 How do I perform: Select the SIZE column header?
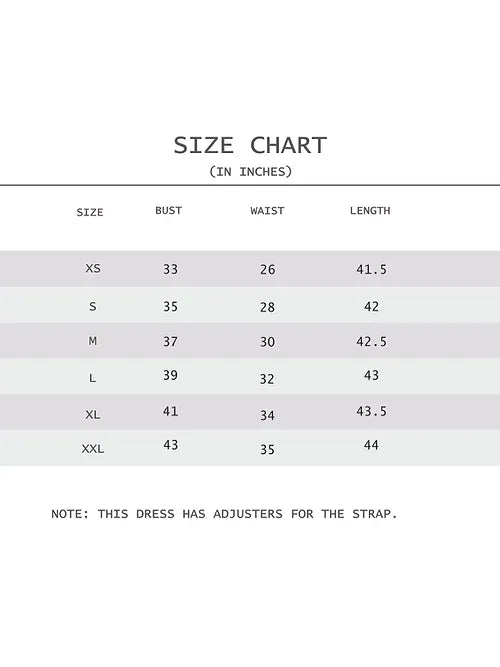point(90,212)
